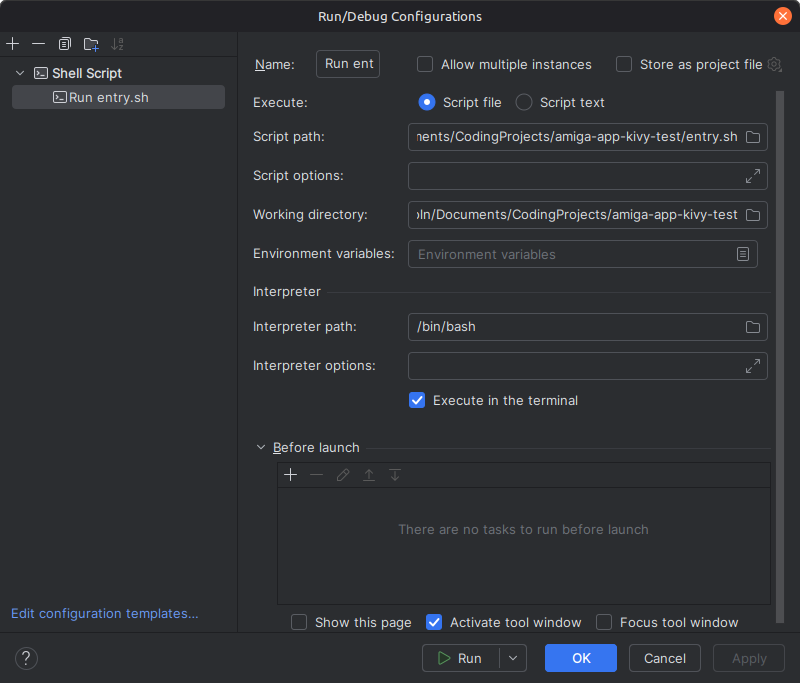Click the Help question mark button
Viewport: 800px width, 683px height.
click(x=27, y=658)
